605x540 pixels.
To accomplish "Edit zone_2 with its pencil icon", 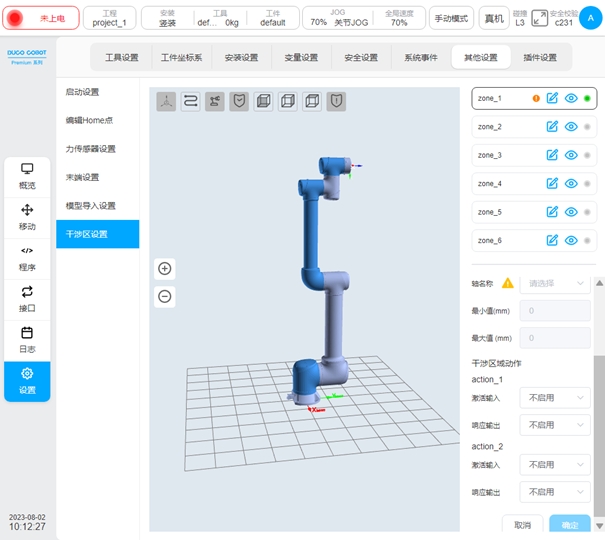I will tap(552, 127).
